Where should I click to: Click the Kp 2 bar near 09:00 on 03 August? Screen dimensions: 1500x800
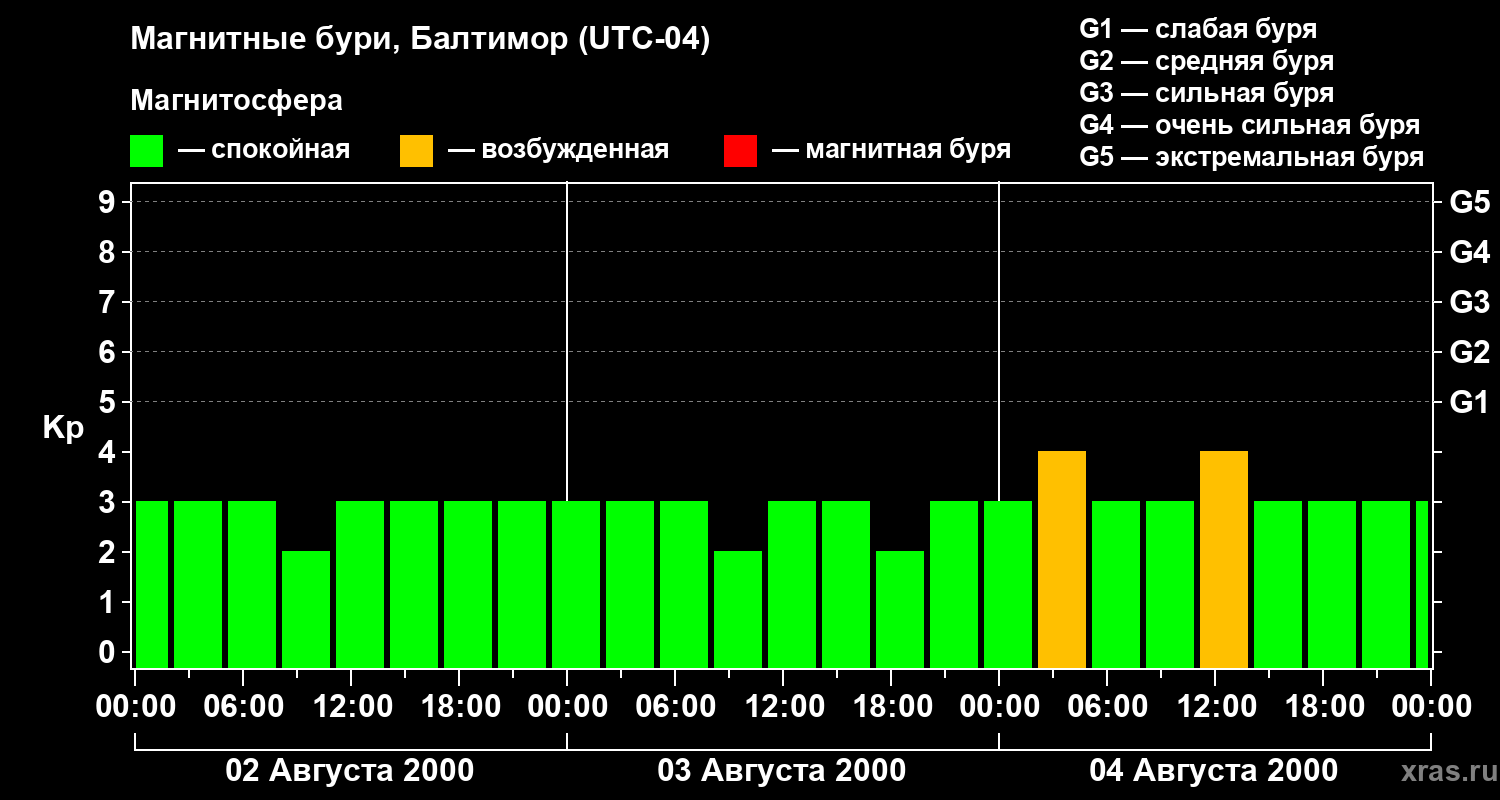(738, 610)
